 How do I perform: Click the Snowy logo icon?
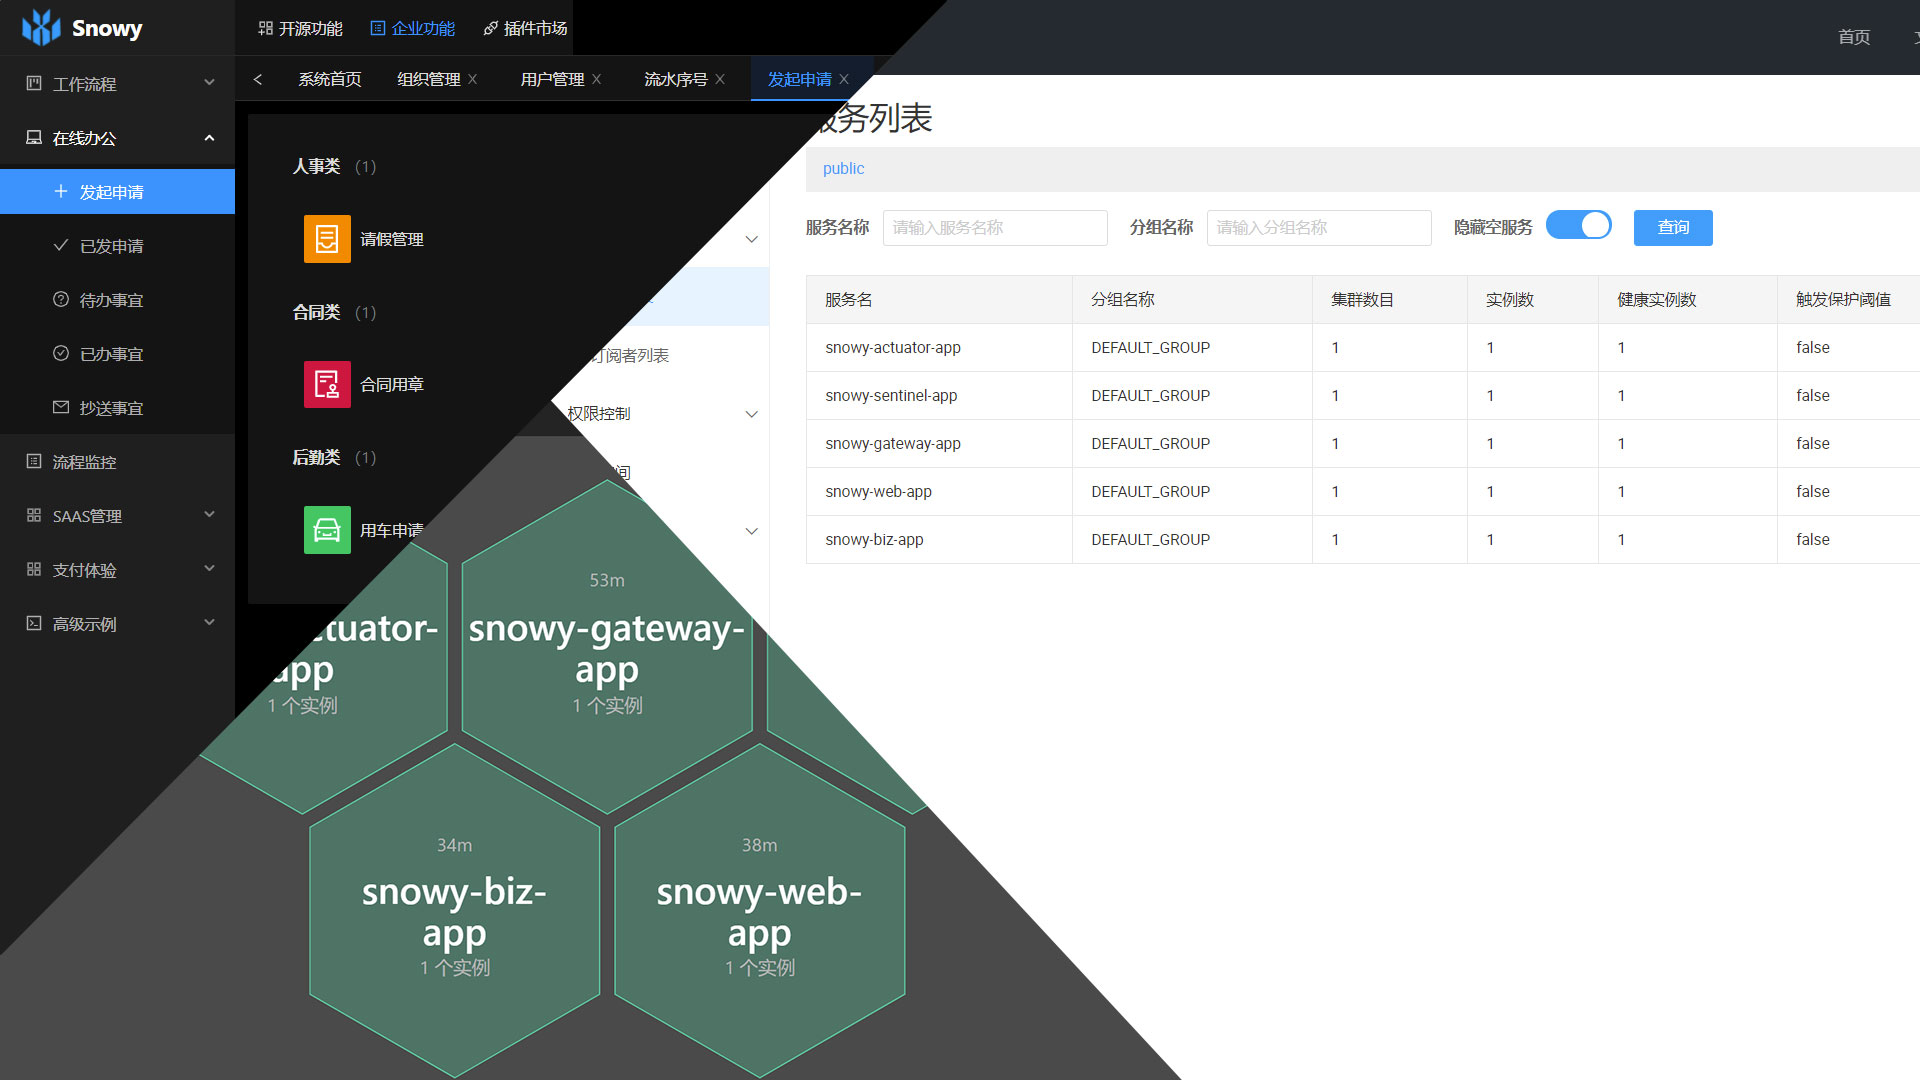pos(41,28)
